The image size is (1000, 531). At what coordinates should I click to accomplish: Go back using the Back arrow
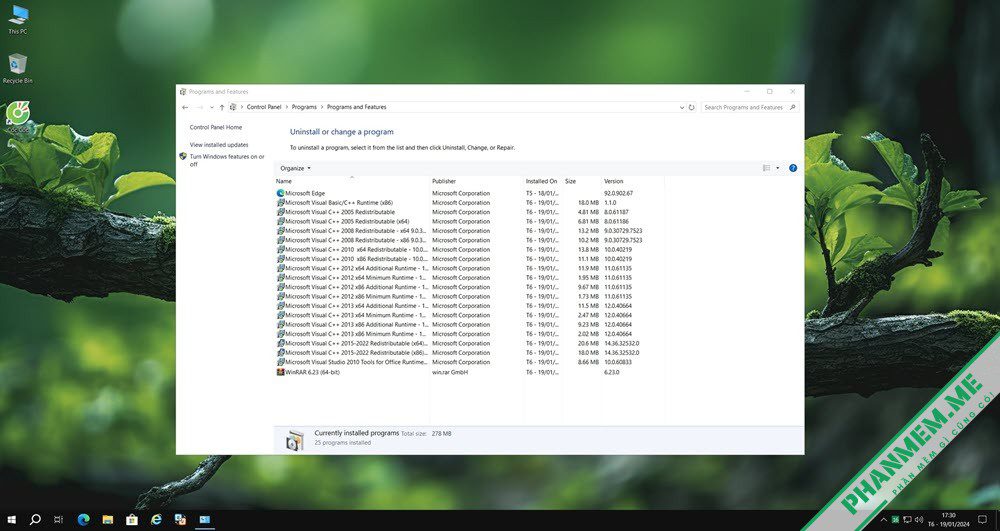click(x=185, y=107)
